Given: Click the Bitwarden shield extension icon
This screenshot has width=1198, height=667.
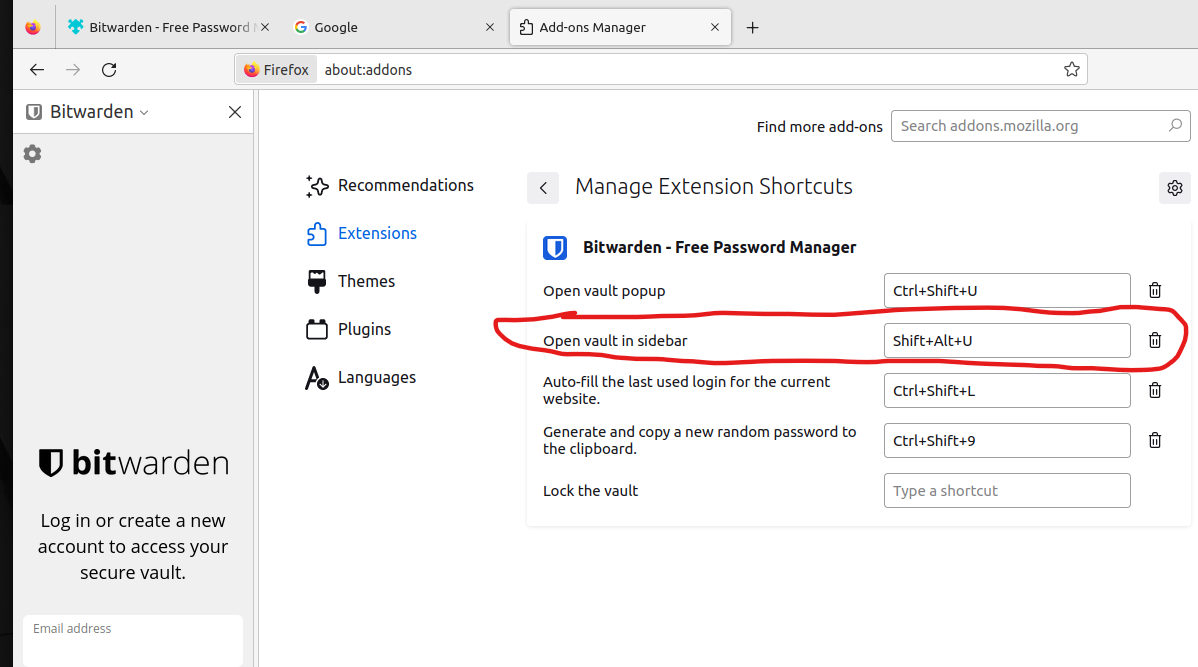Looking at the screenshot, I should point(555,248).
